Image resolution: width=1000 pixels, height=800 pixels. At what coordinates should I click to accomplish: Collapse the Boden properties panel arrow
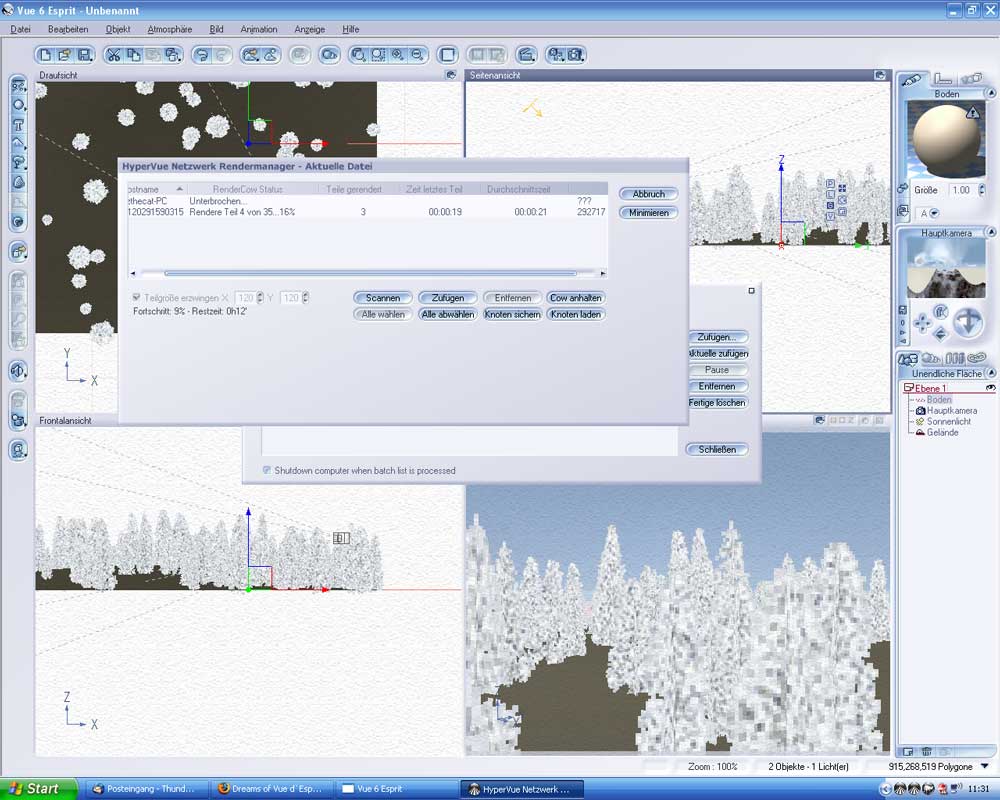click(990, 94)
